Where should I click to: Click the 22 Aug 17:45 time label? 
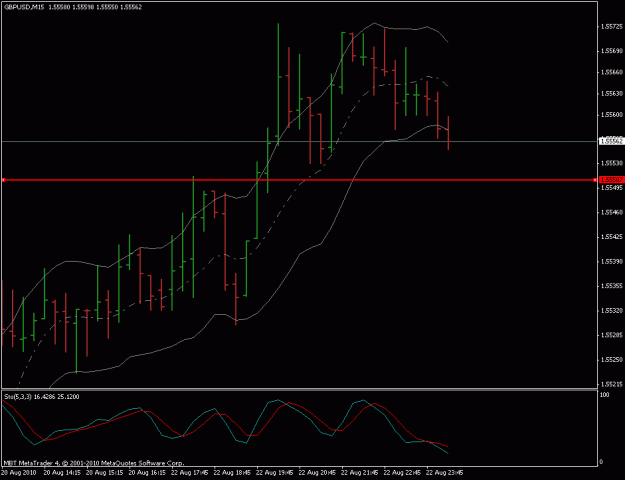point(190,473)
